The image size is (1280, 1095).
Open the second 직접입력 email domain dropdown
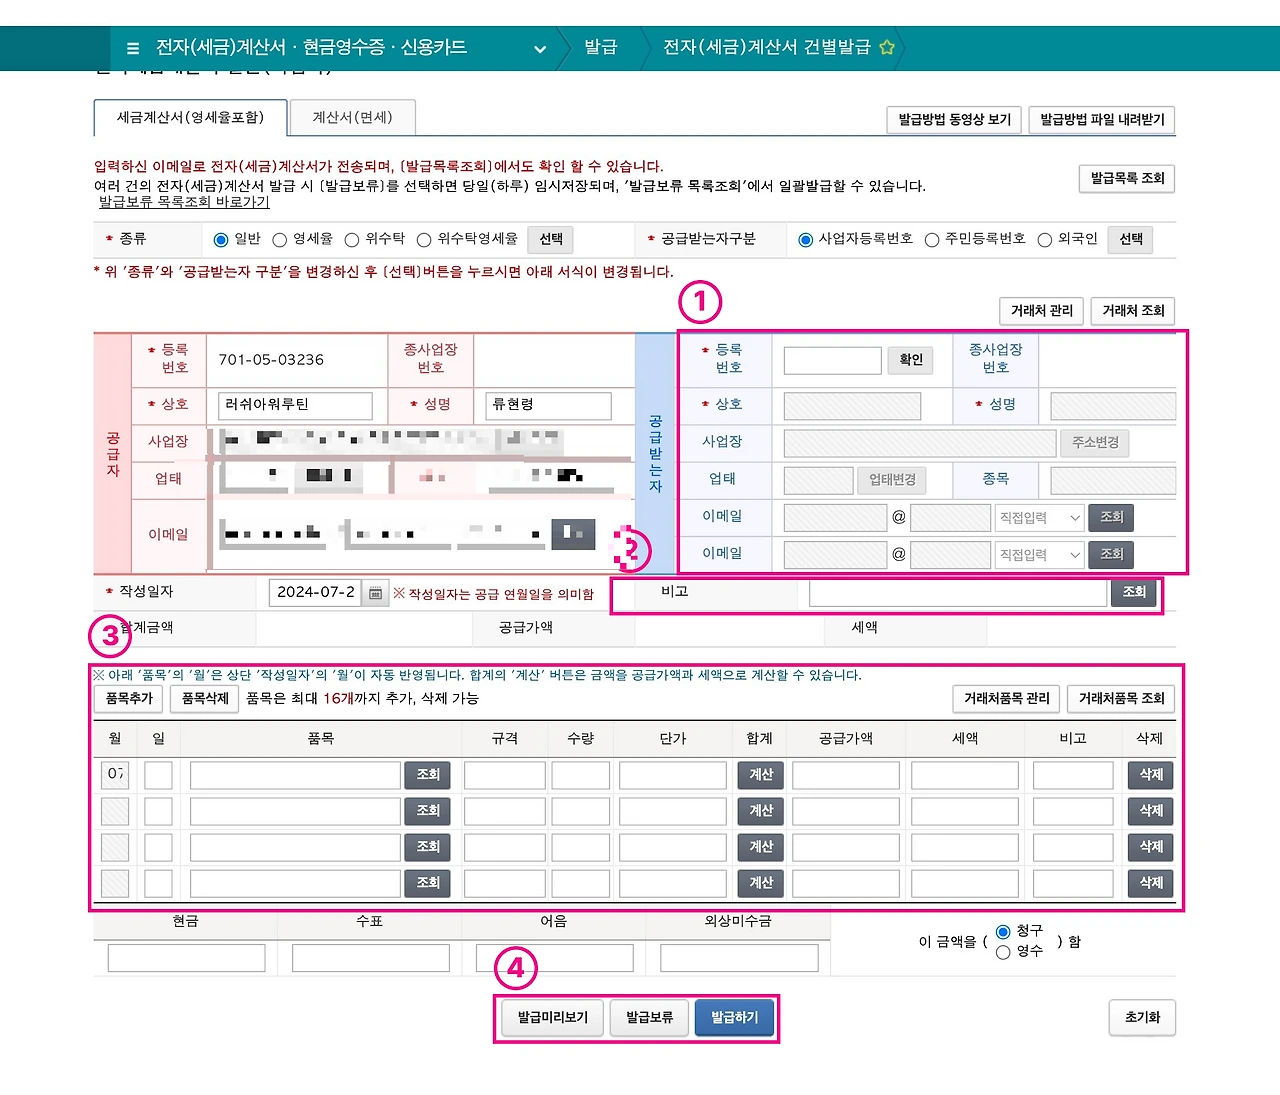(x=1038, y=554)
